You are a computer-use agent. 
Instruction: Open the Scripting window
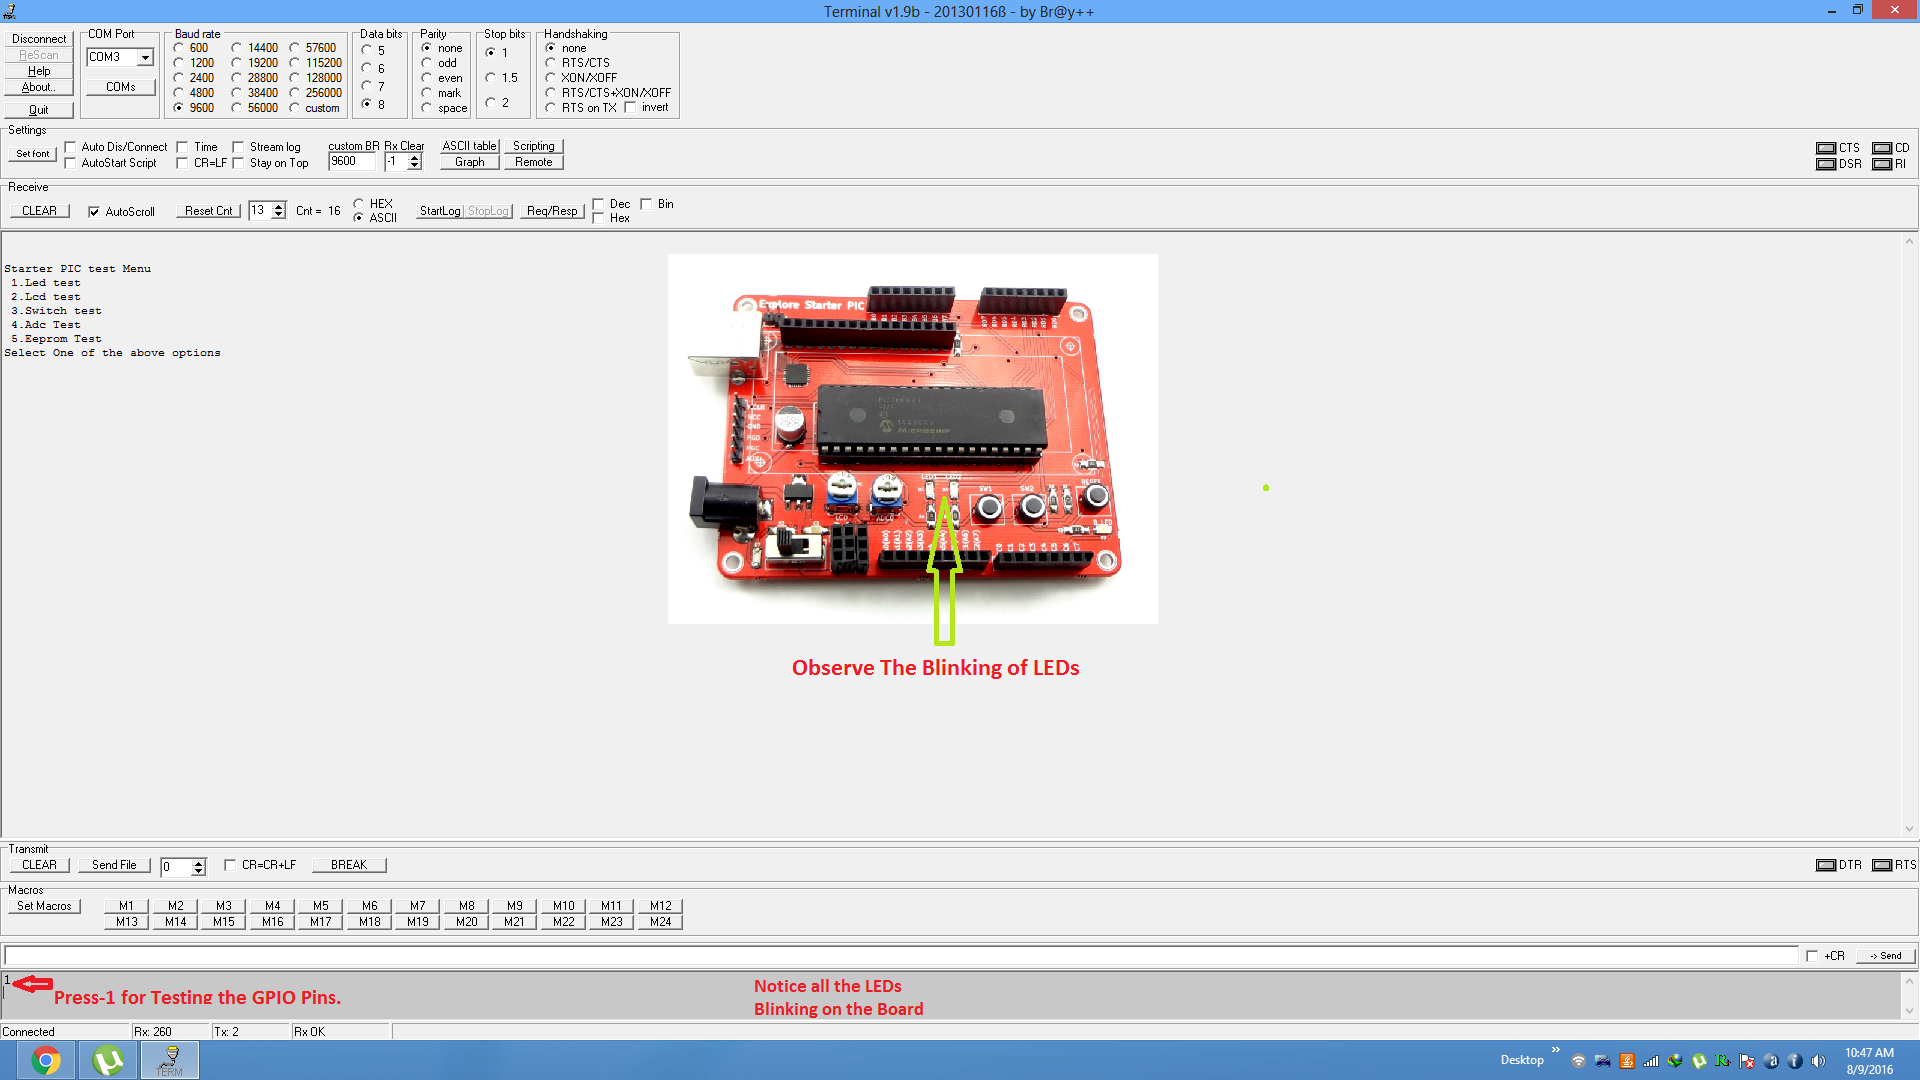[534, 146]
